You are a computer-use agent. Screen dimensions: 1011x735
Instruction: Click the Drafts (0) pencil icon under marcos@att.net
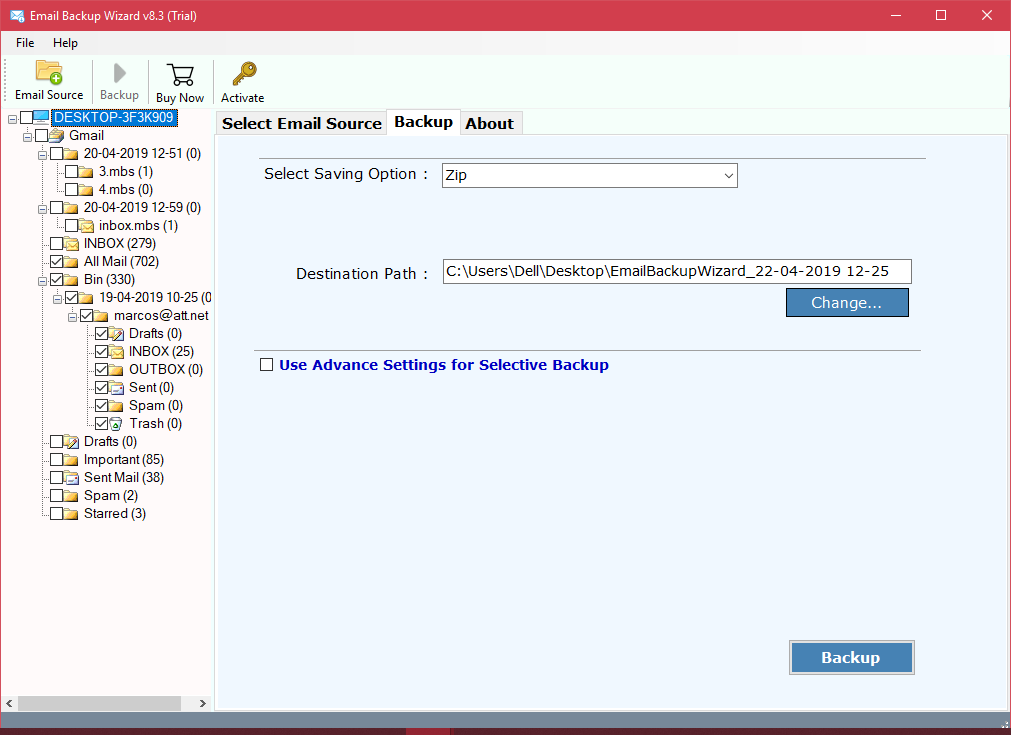(x=116, y=333)
